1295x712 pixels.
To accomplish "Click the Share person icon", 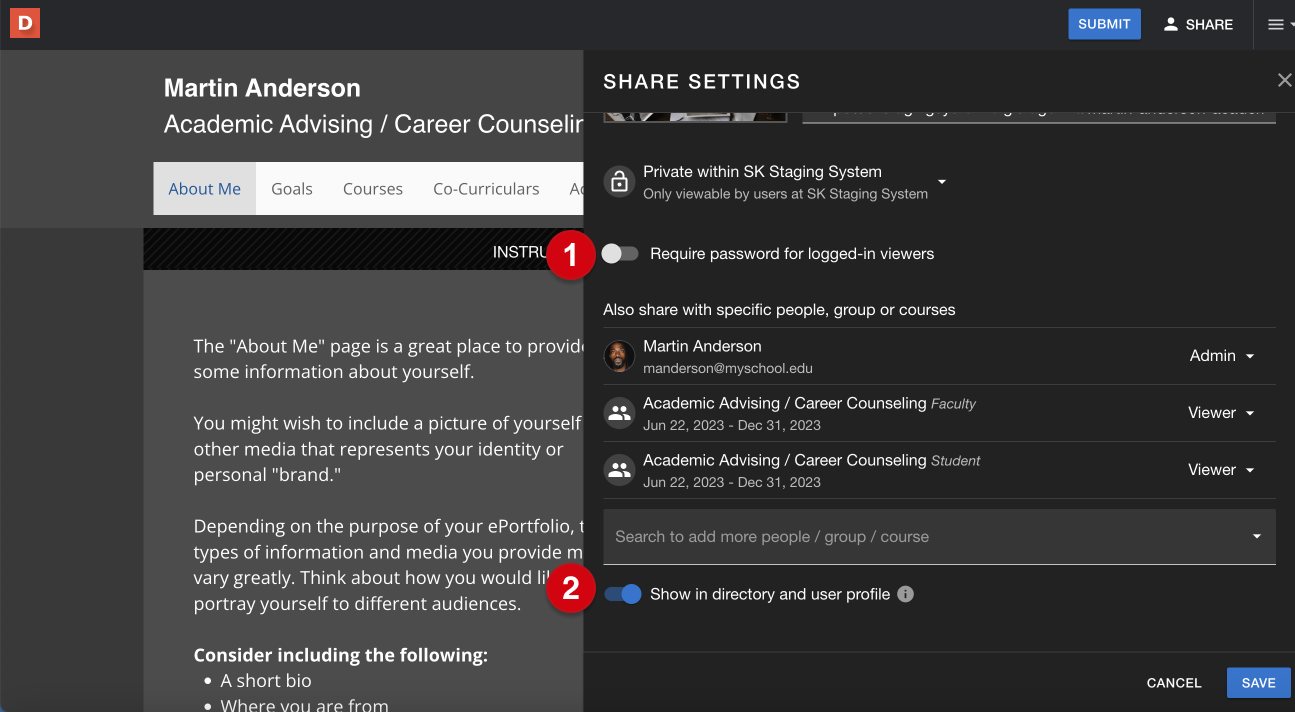I will click(1171, 24).
